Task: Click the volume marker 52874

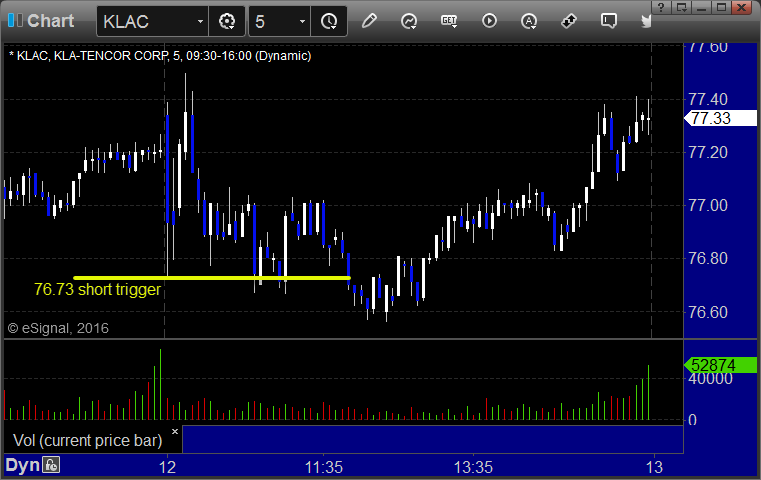Action: click(720, 365)
